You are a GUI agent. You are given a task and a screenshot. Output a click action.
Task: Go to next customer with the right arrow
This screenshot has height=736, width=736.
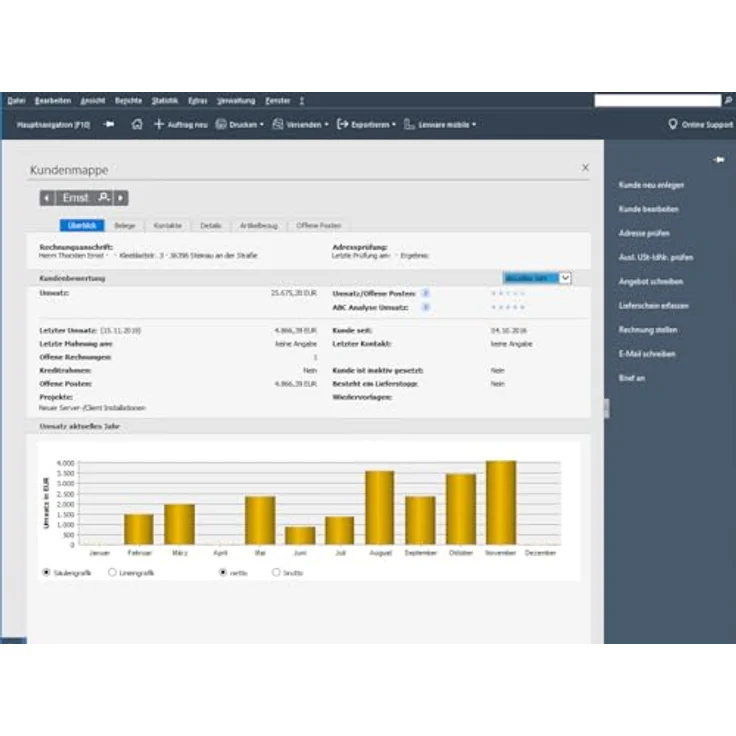click(121, 198)
